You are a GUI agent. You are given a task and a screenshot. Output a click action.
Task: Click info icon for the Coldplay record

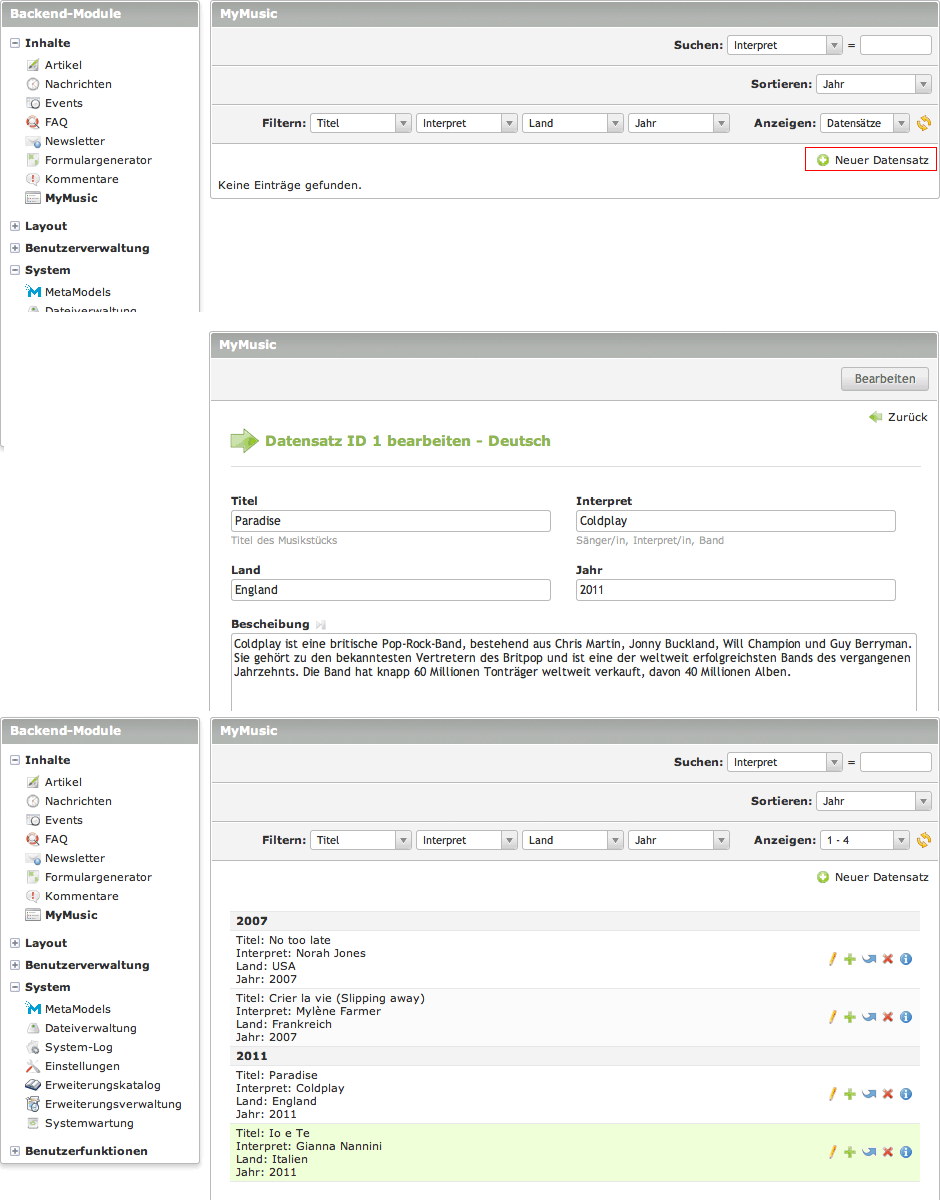point(906,1094)
